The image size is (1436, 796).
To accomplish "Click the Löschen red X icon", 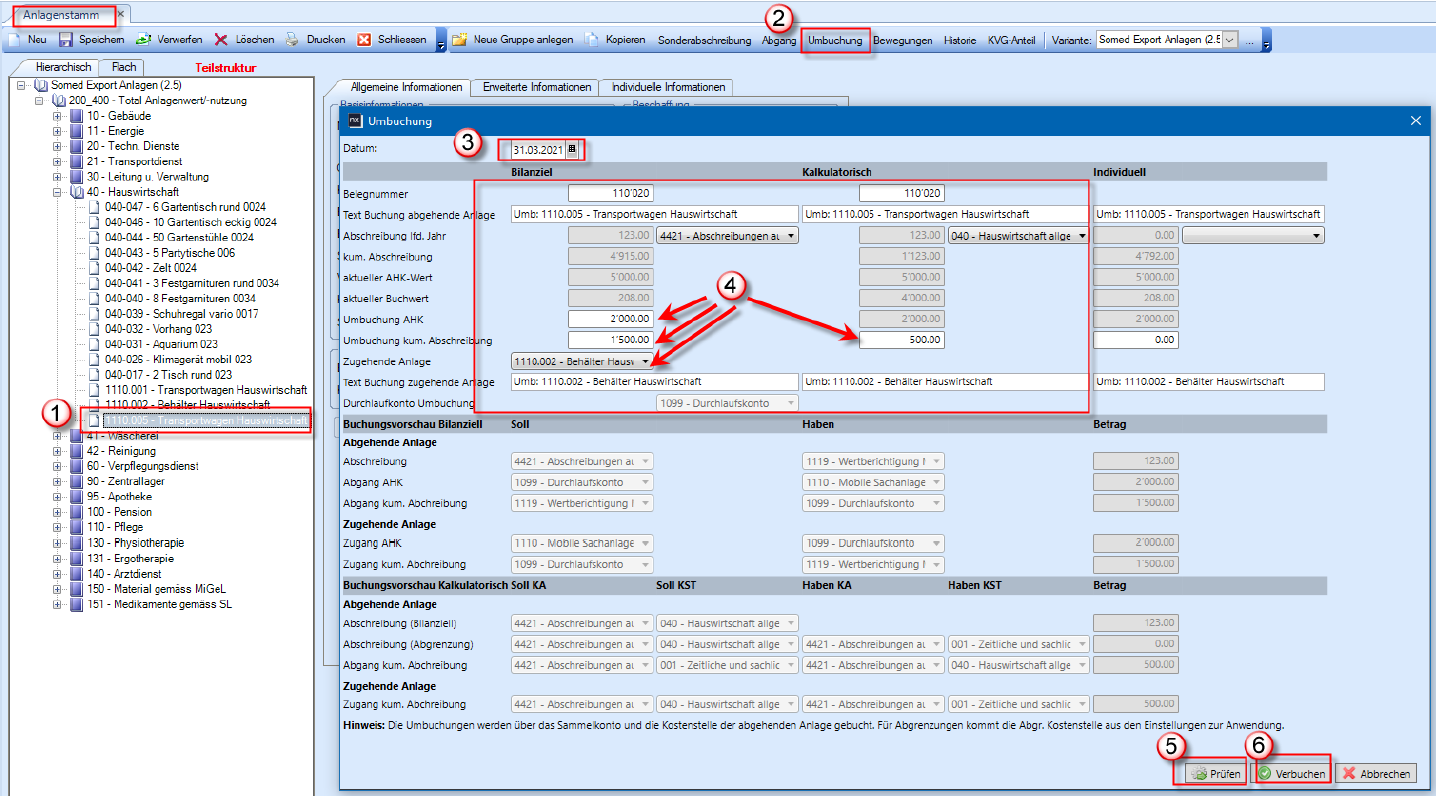I will pos(221,40).
